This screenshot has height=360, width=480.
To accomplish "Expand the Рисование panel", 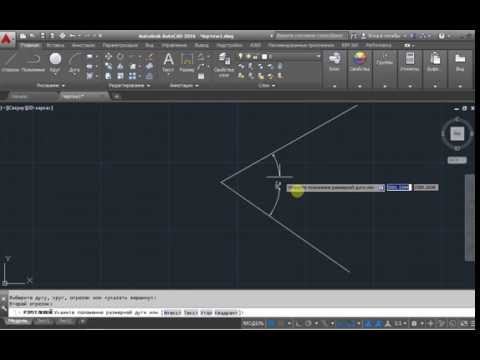I will click(x=51, y=86).
